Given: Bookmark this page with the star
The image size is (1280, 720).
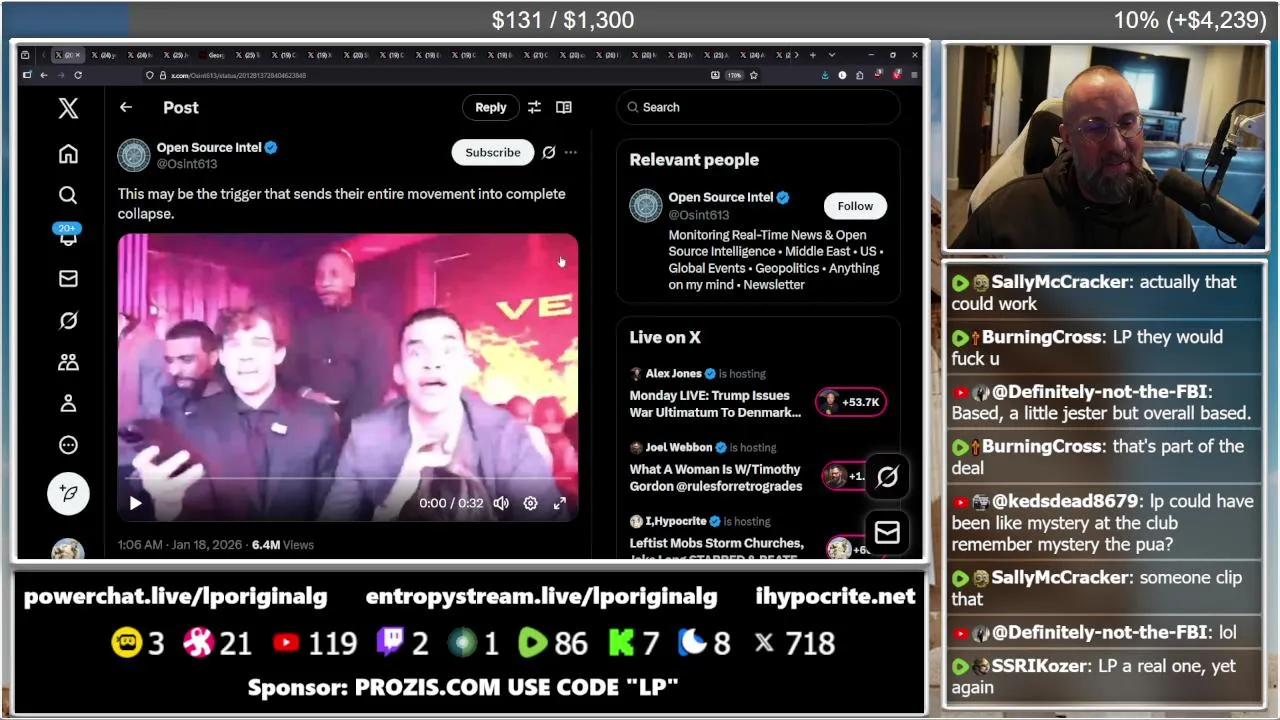Looking at the screenshot, I should point(754,75).
